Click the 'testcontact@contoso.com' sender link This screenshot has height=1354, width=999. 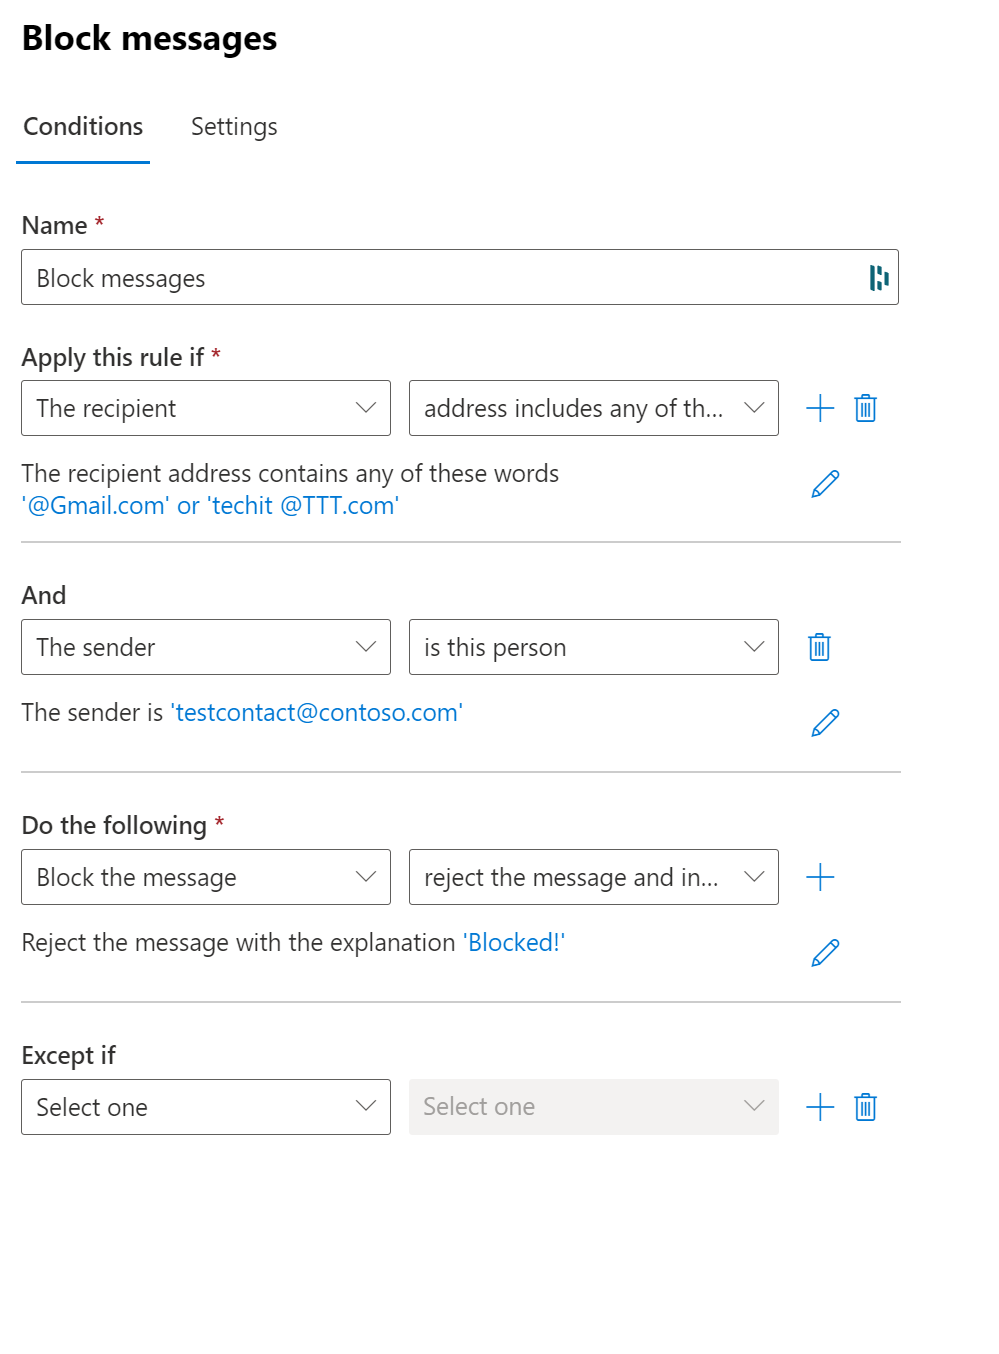(x=317, y=713)
